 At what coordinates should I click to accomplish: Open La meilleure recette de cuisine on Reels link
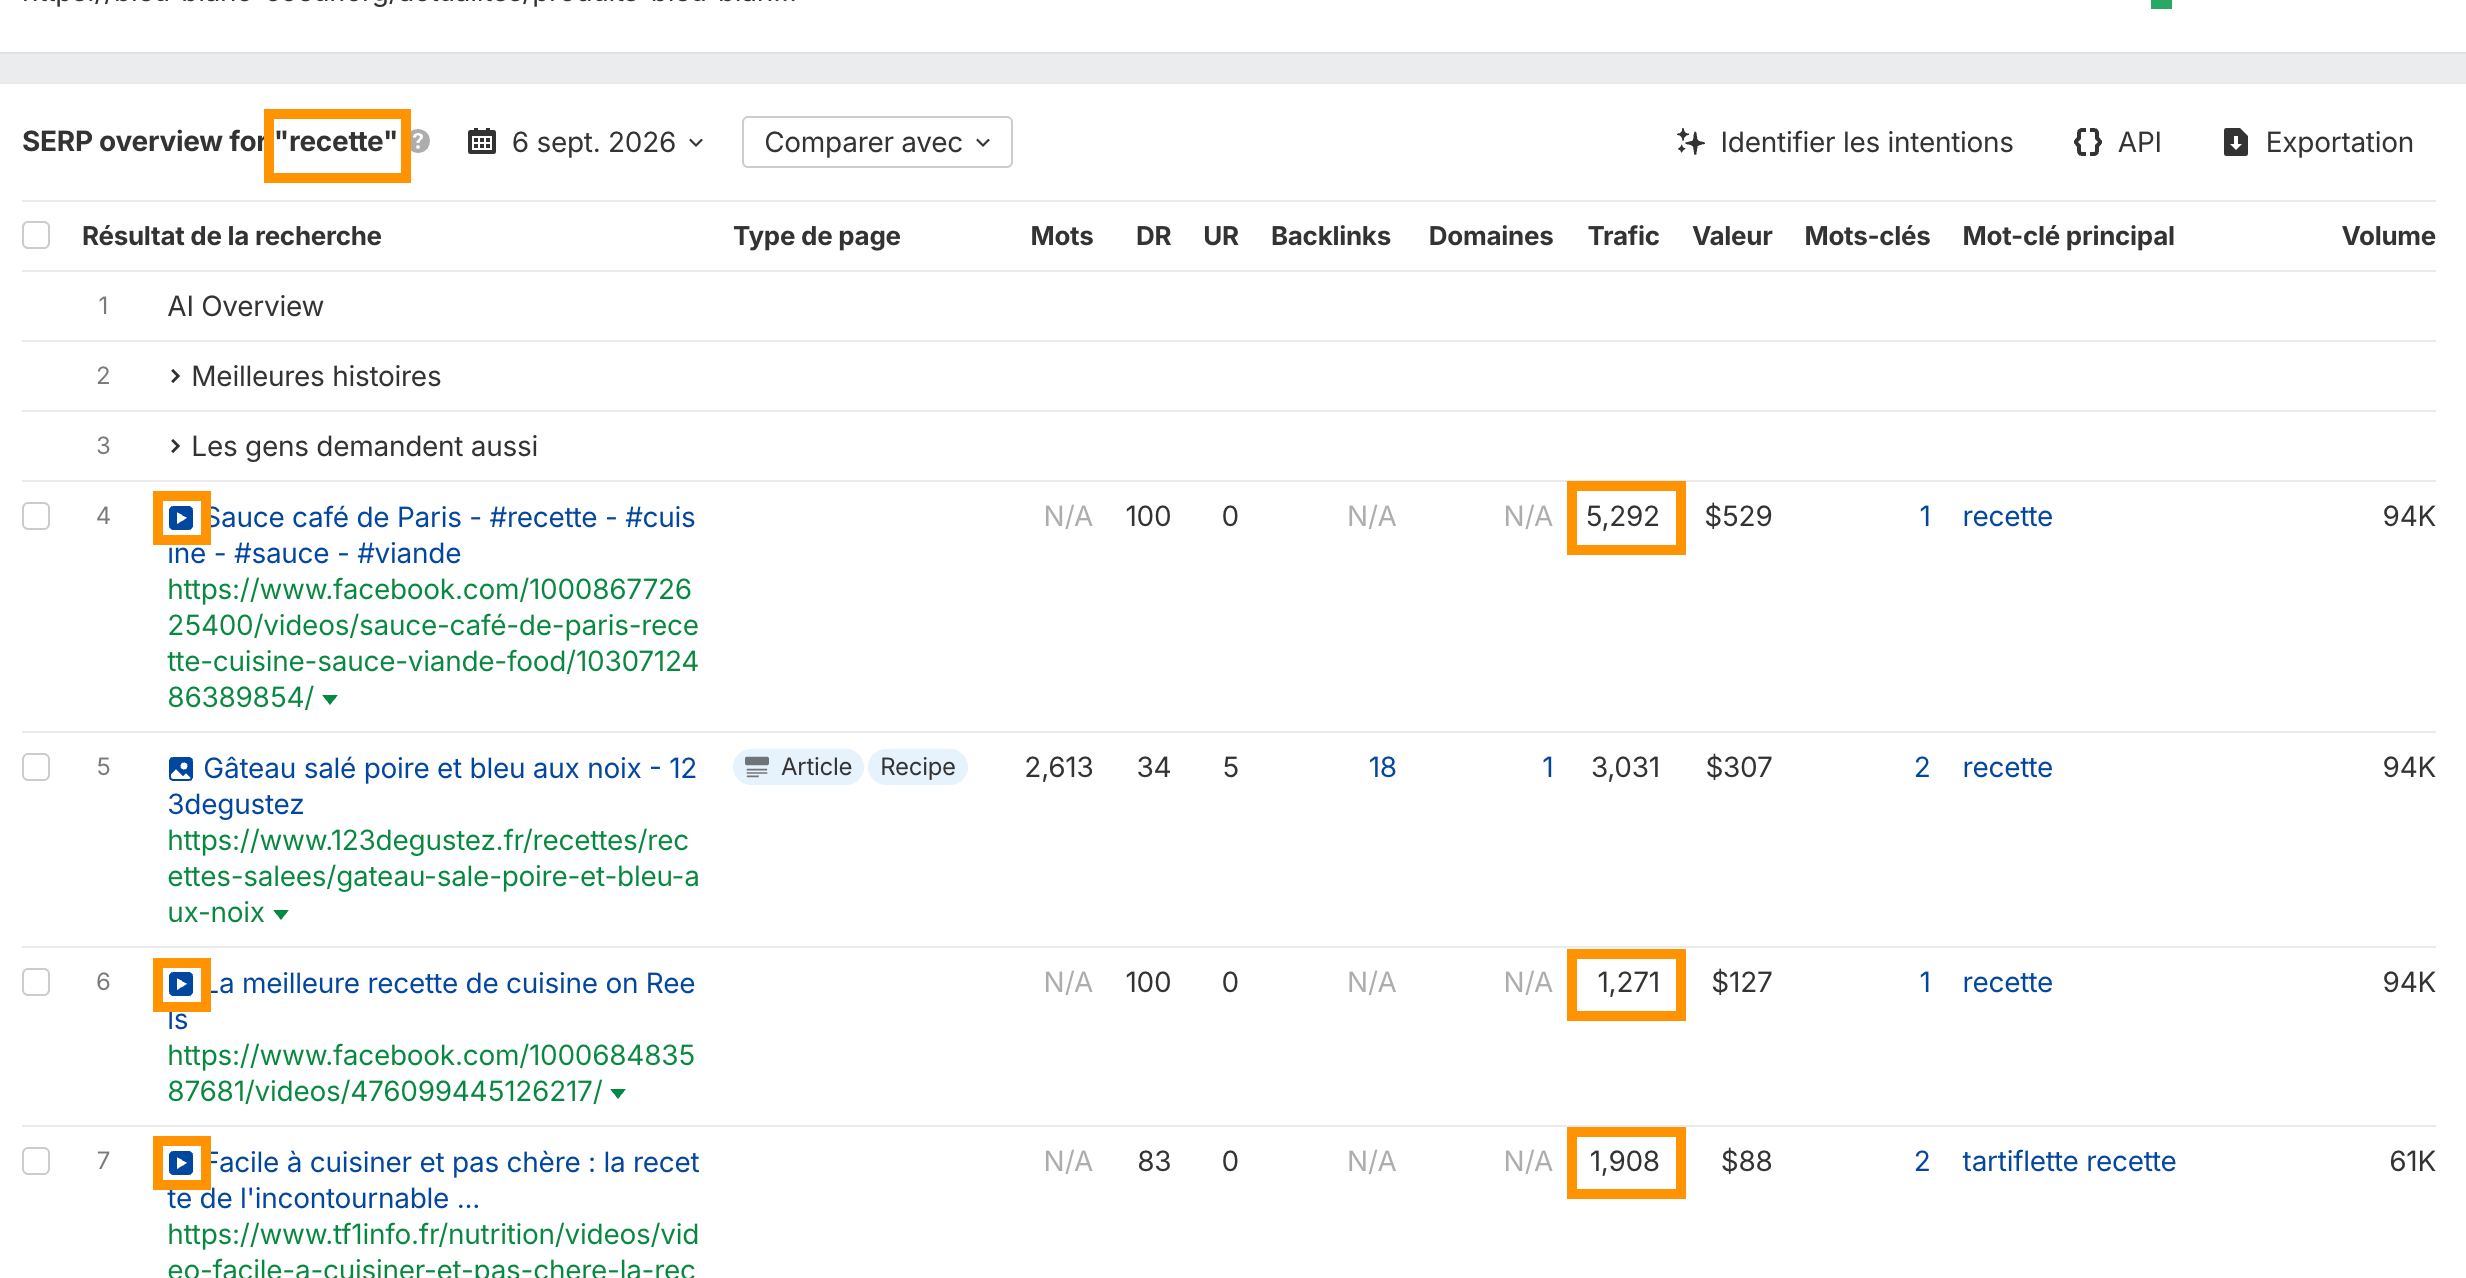pyautogui.click(x=431, y=1001)
